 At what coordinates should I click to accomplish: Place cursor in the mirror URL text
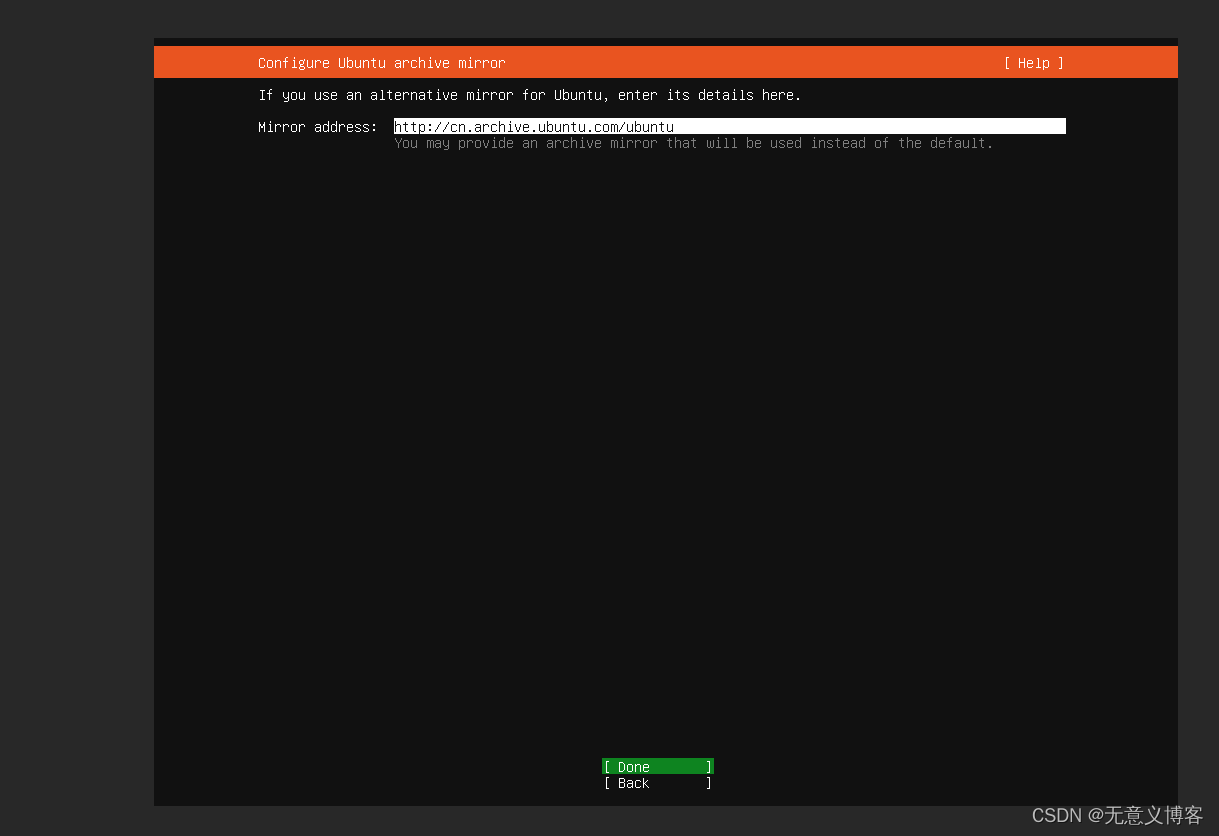534,127
